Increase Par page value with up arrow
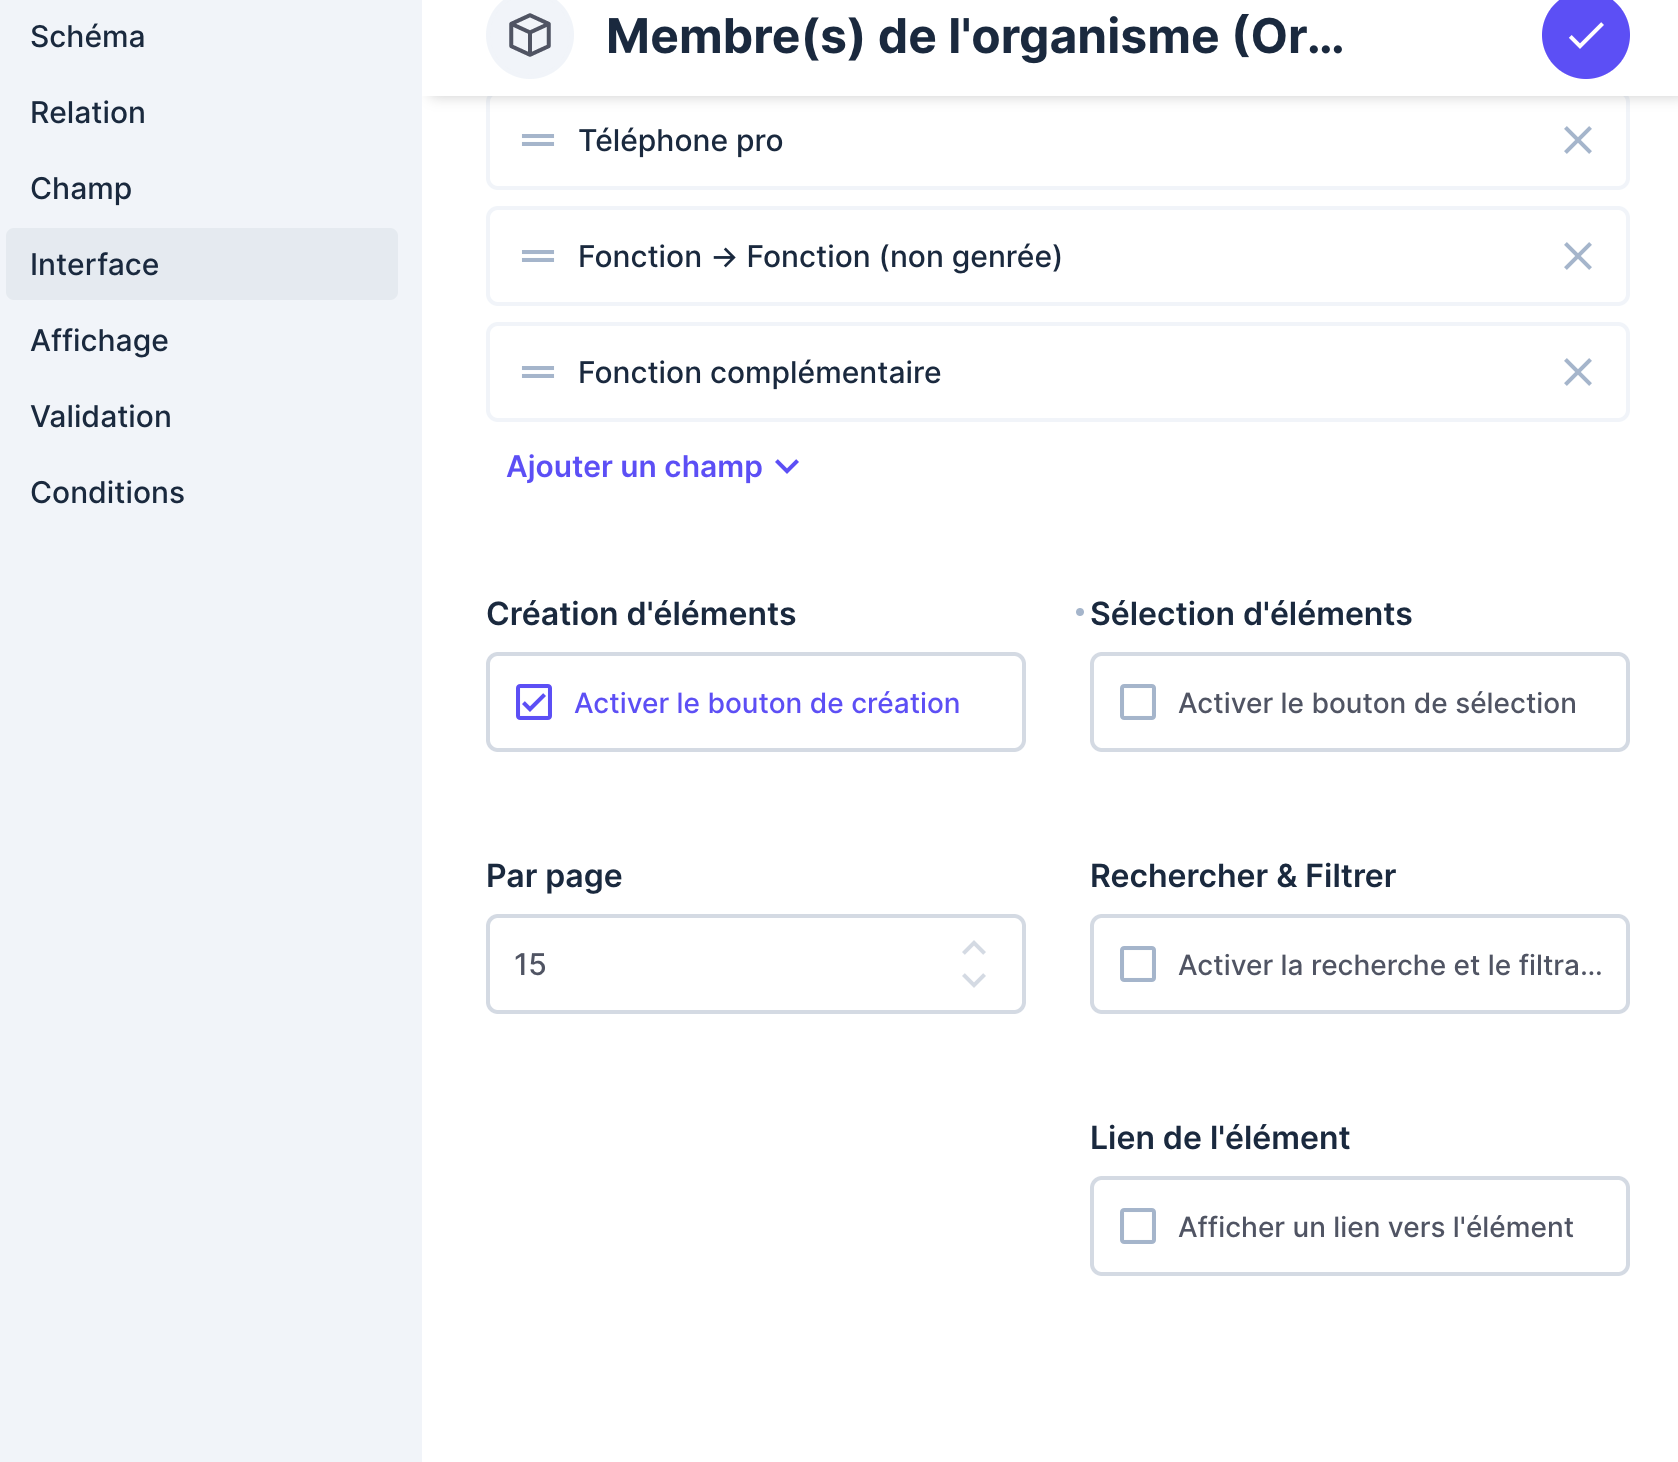This screenshot has height=1462, width=1678. tap(974, 948)
